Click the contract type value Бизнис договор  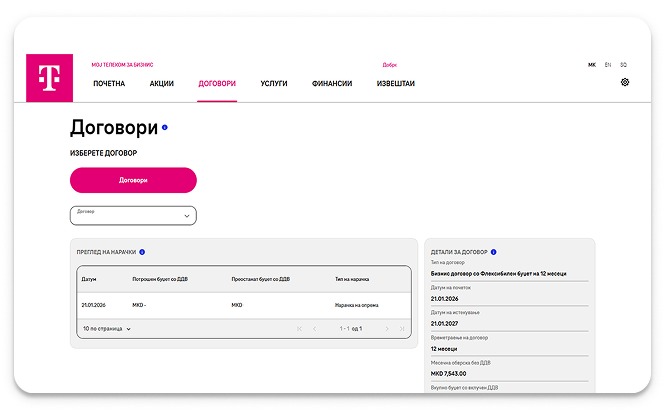point(498,274)
